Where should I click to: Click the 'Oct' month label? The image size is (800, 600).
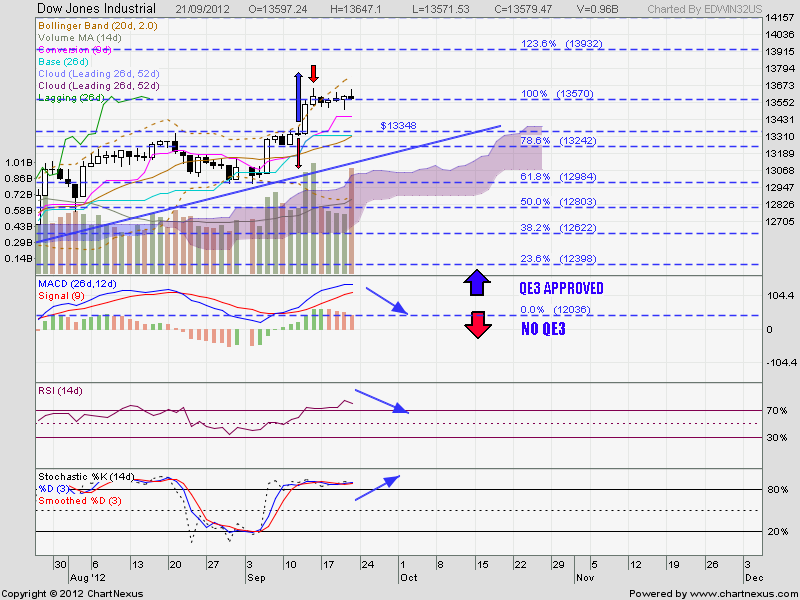point(409,577)
